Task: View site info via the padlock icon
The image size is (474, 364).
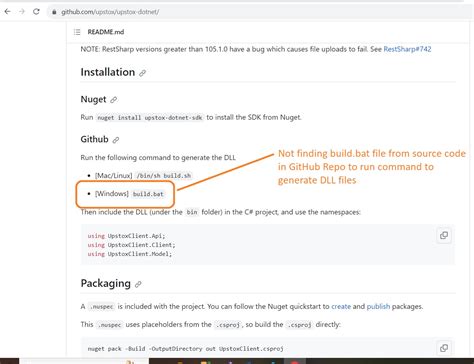Action: click(54, 12)
